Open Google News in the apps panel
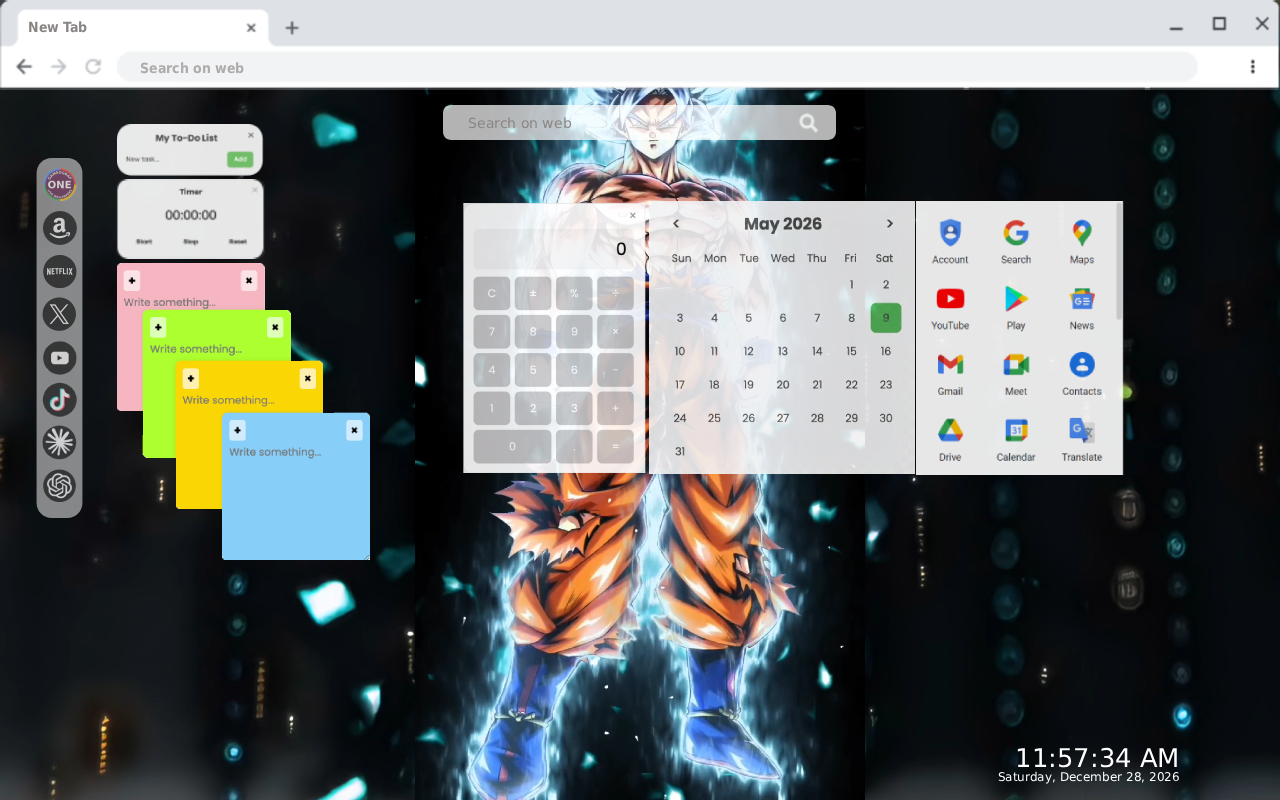1280x800 pixels. 1082,307
